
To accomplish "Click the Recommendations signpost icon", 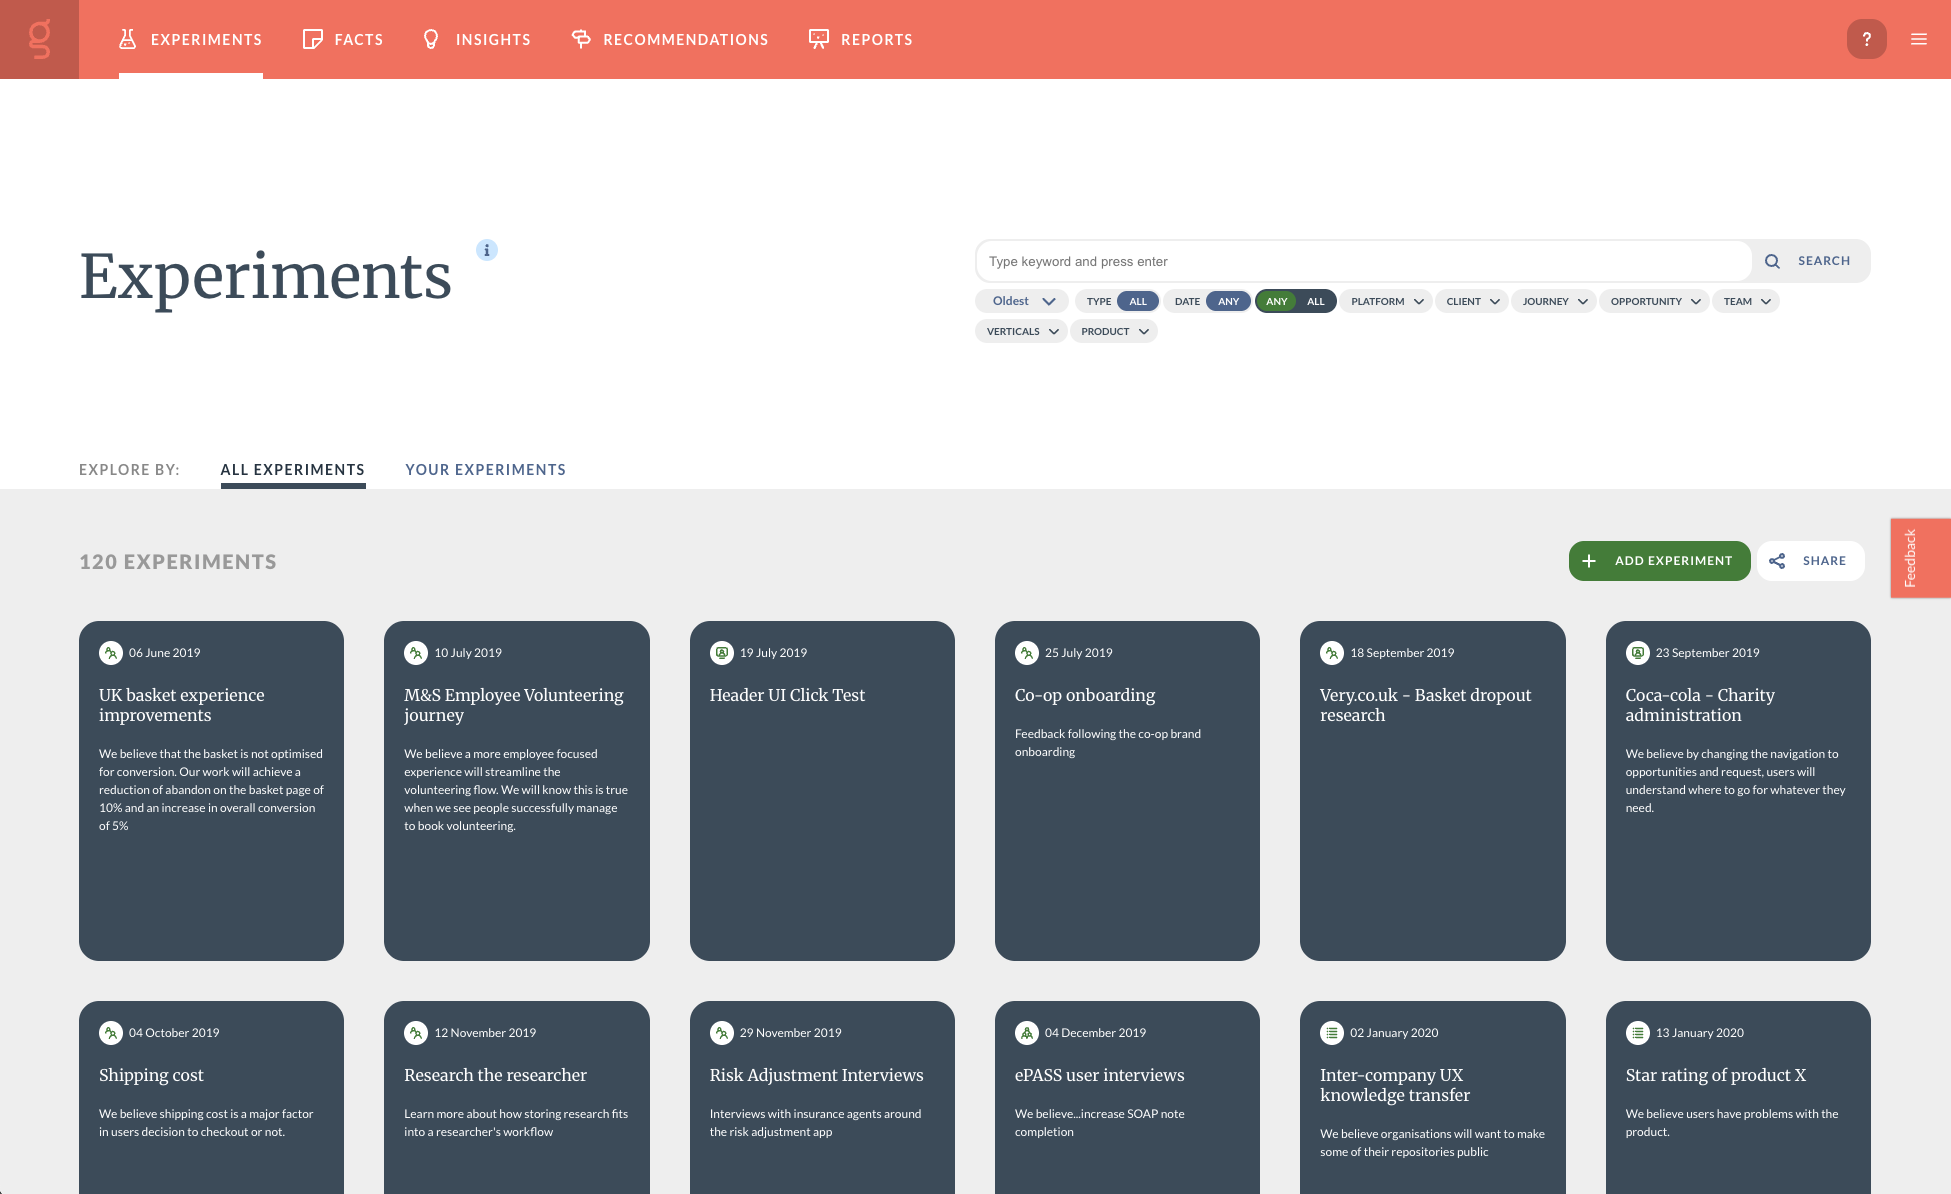I will point(580,39).
